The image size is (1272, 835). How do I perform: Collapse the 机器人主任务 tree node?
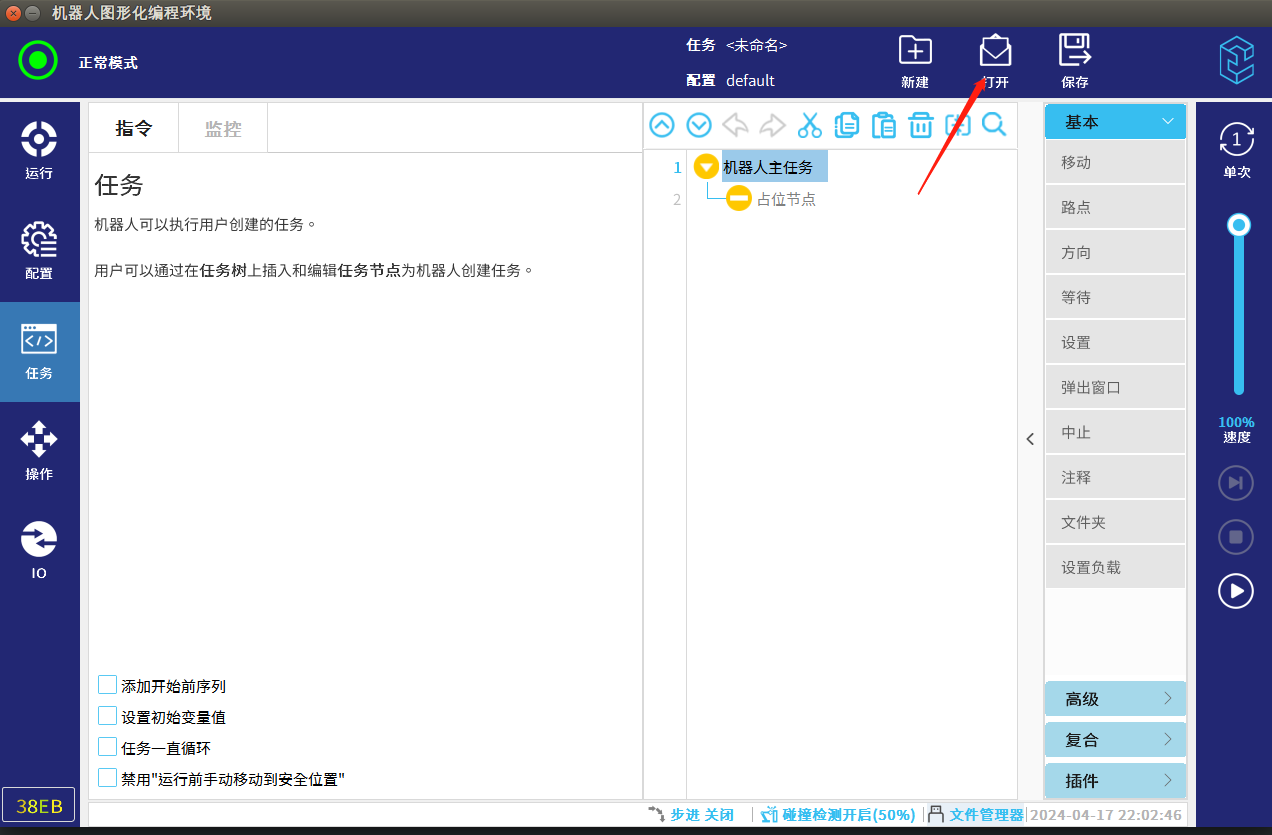[x=706, y=167]
